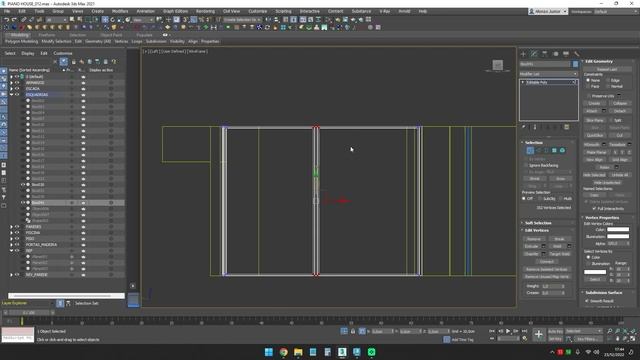Click the Set Key large plus button
The image size is (640, 360).
(x=538, y=335)
